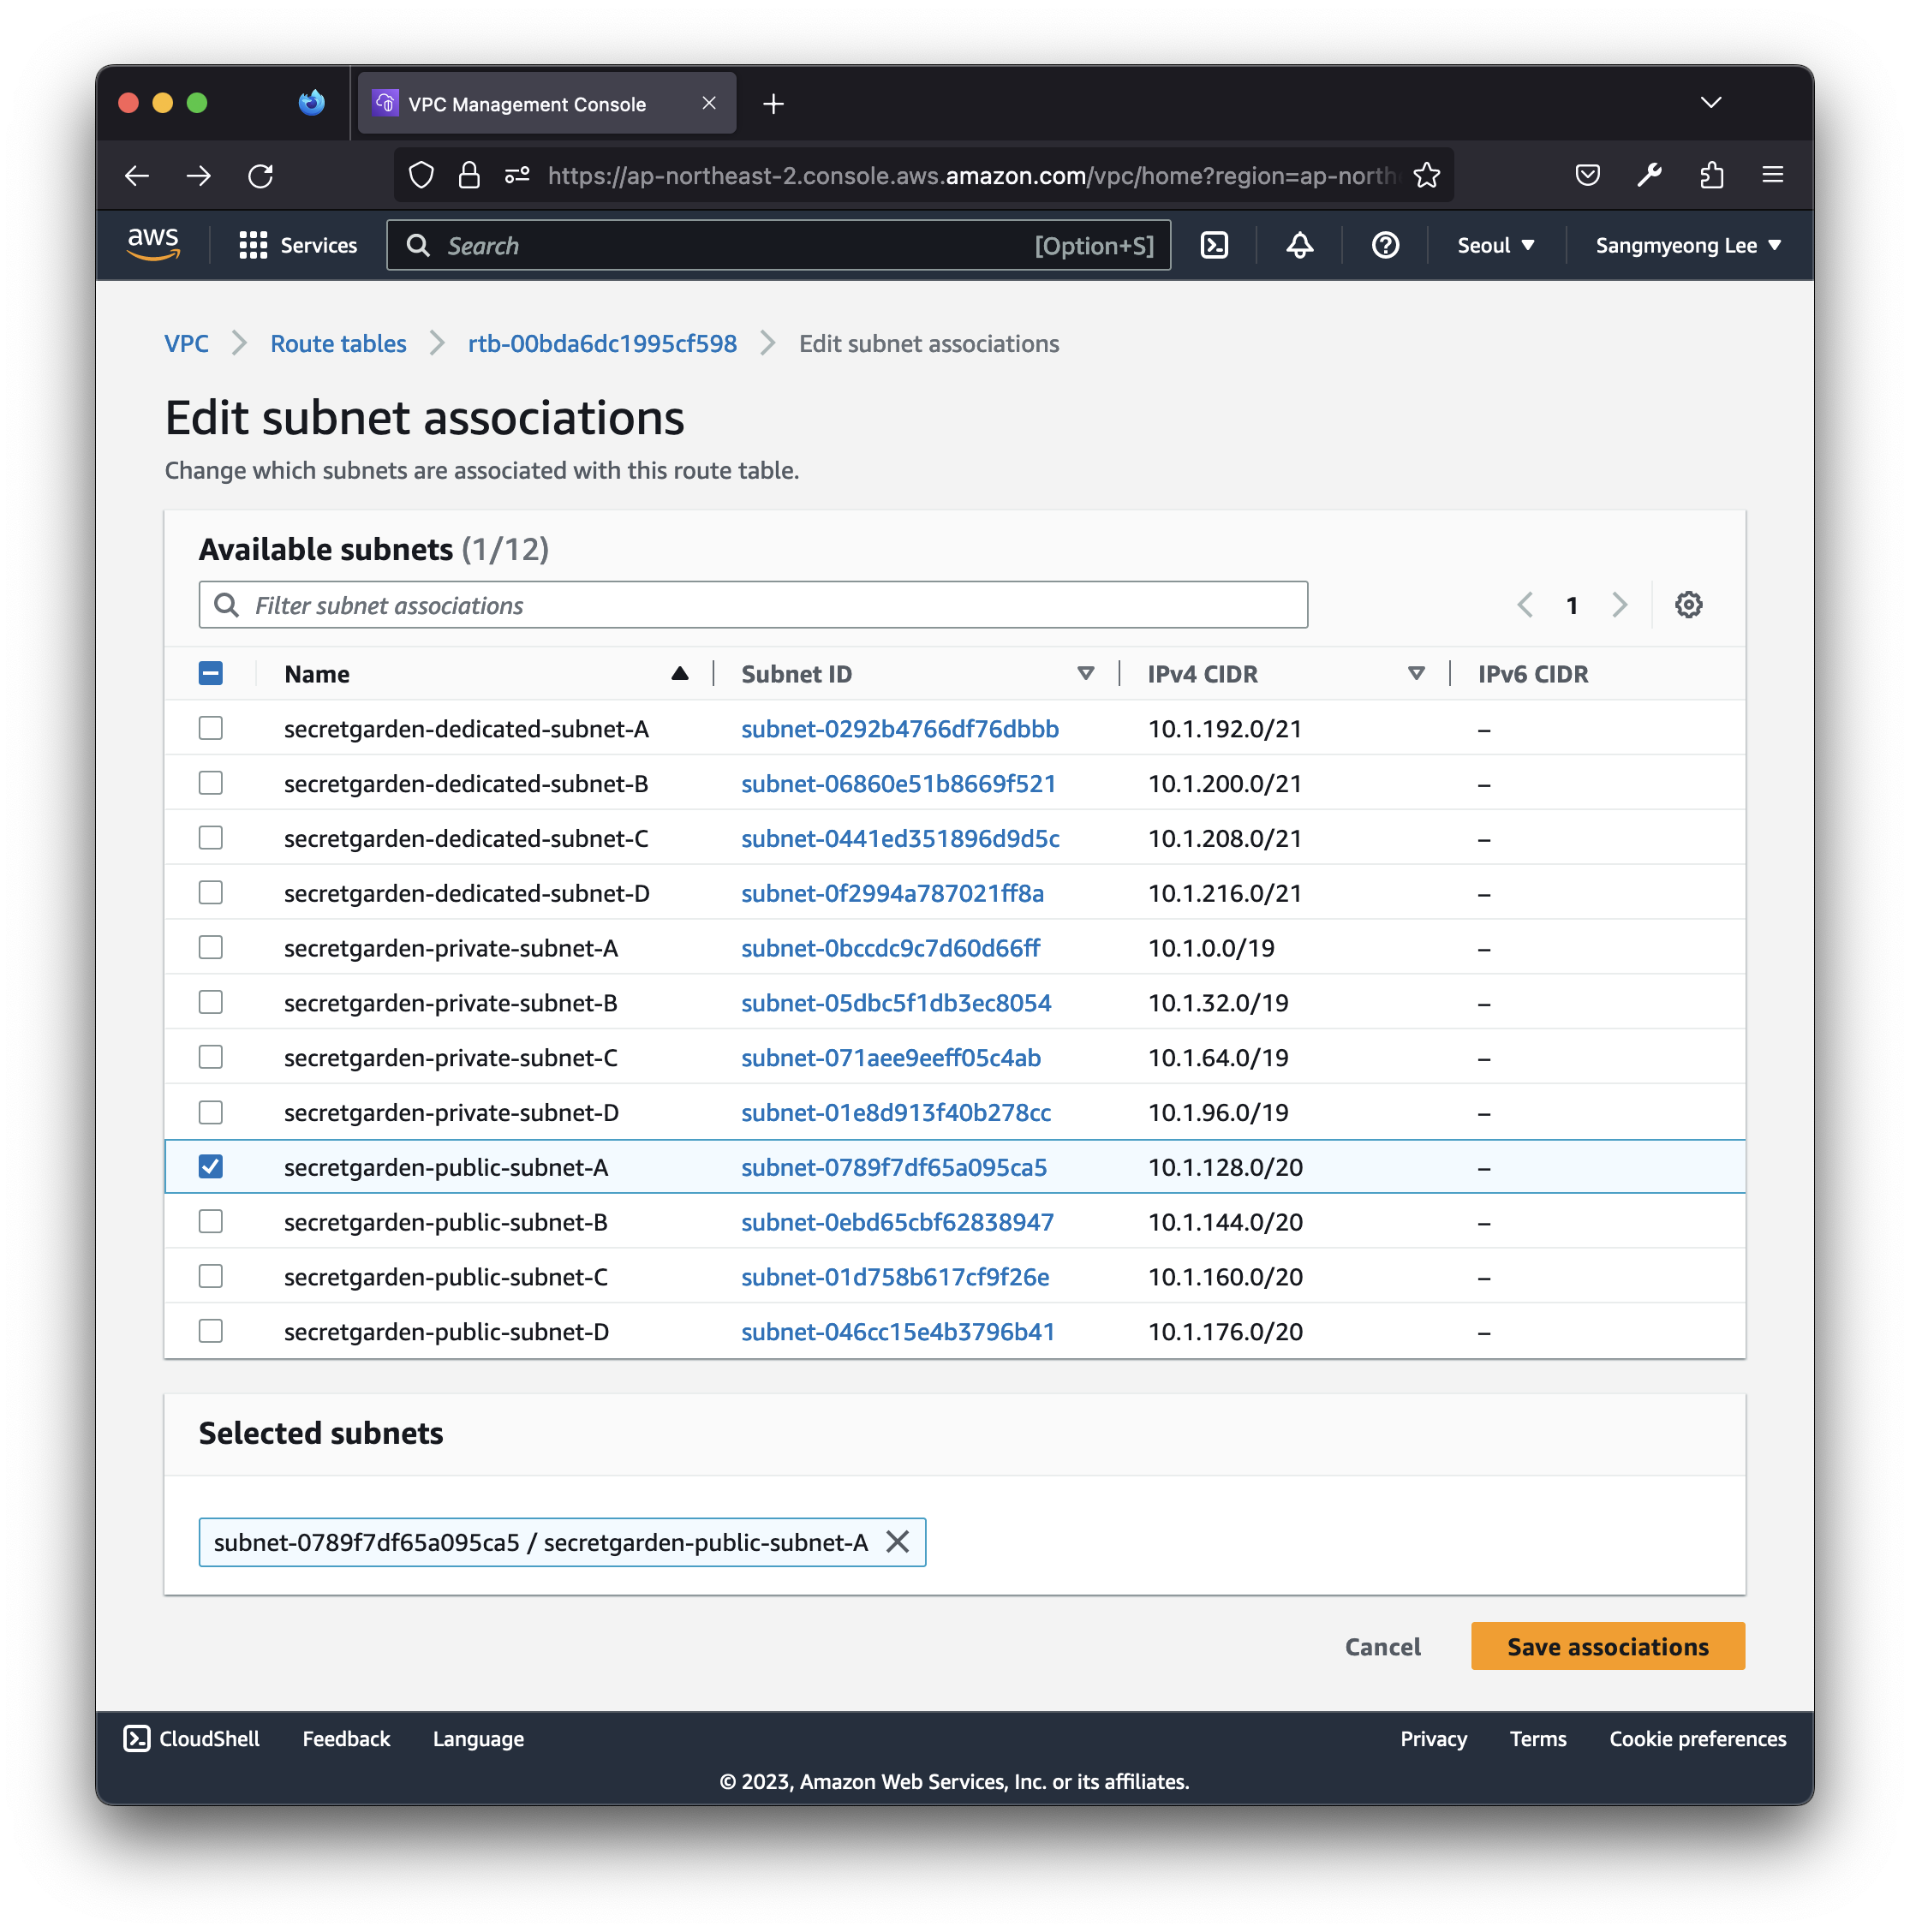Open subnet-0292b4766df76dbbb link
The width and height of the screenshot is (1910, 1932).
tap(900, 729)
